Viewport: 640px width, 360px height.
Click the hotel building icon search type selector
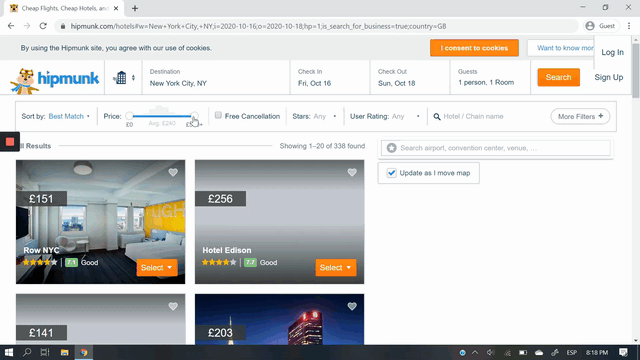coord(124,78)
